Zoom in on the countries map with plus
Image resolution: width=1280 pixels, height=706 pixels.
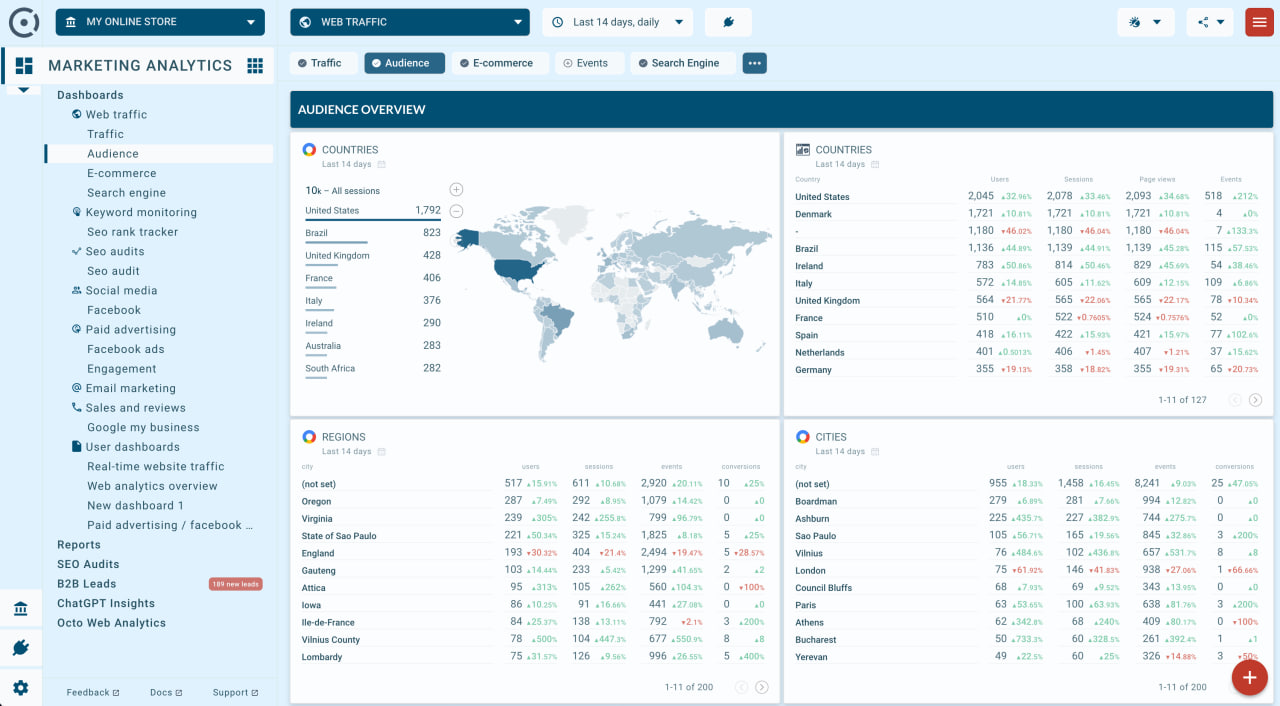click(456, 189)
